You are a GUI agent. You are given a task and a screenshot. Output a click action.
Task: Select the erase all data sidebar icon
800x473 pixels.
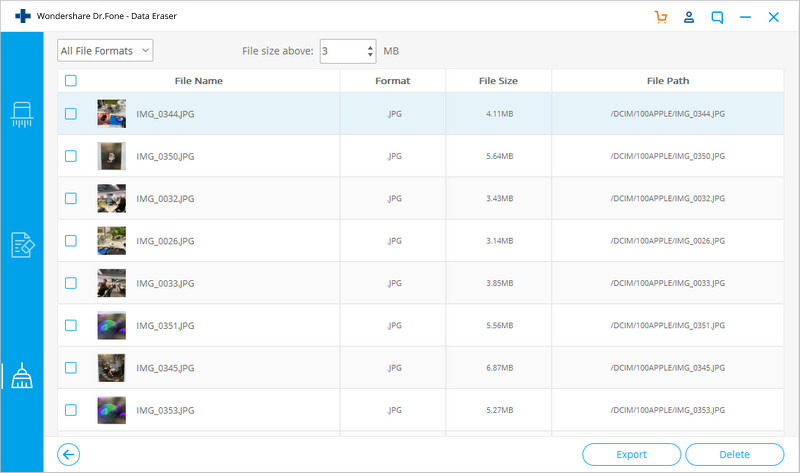[22, 114]
